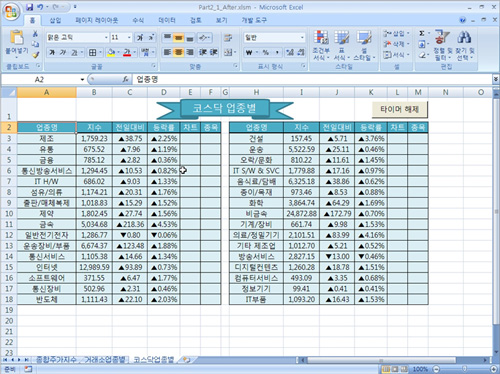The width and height of the screenshot is (500, 374).
Task: Toggle italic formatting
Action: [x=63, y=52]
